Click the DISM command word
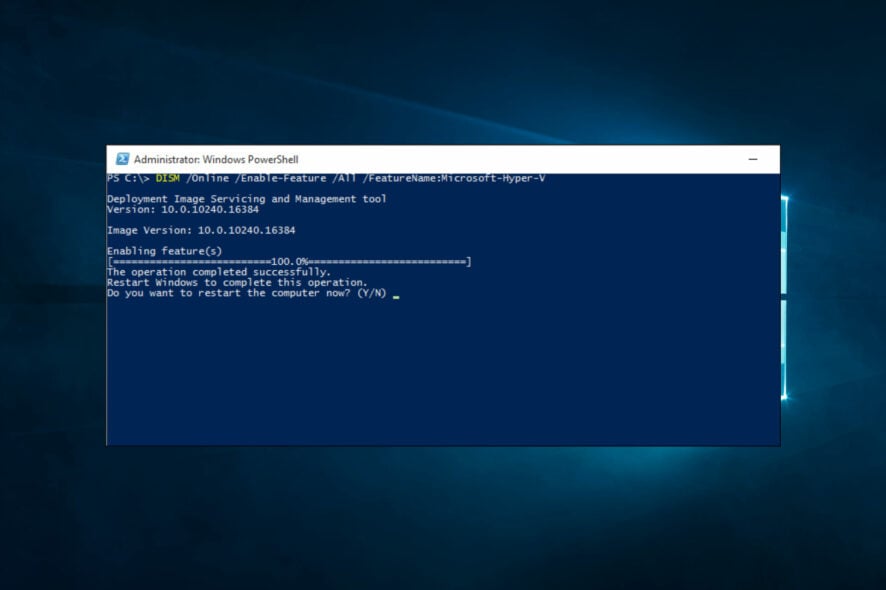The height and width of the screenshot is (590, 886). 168,178
